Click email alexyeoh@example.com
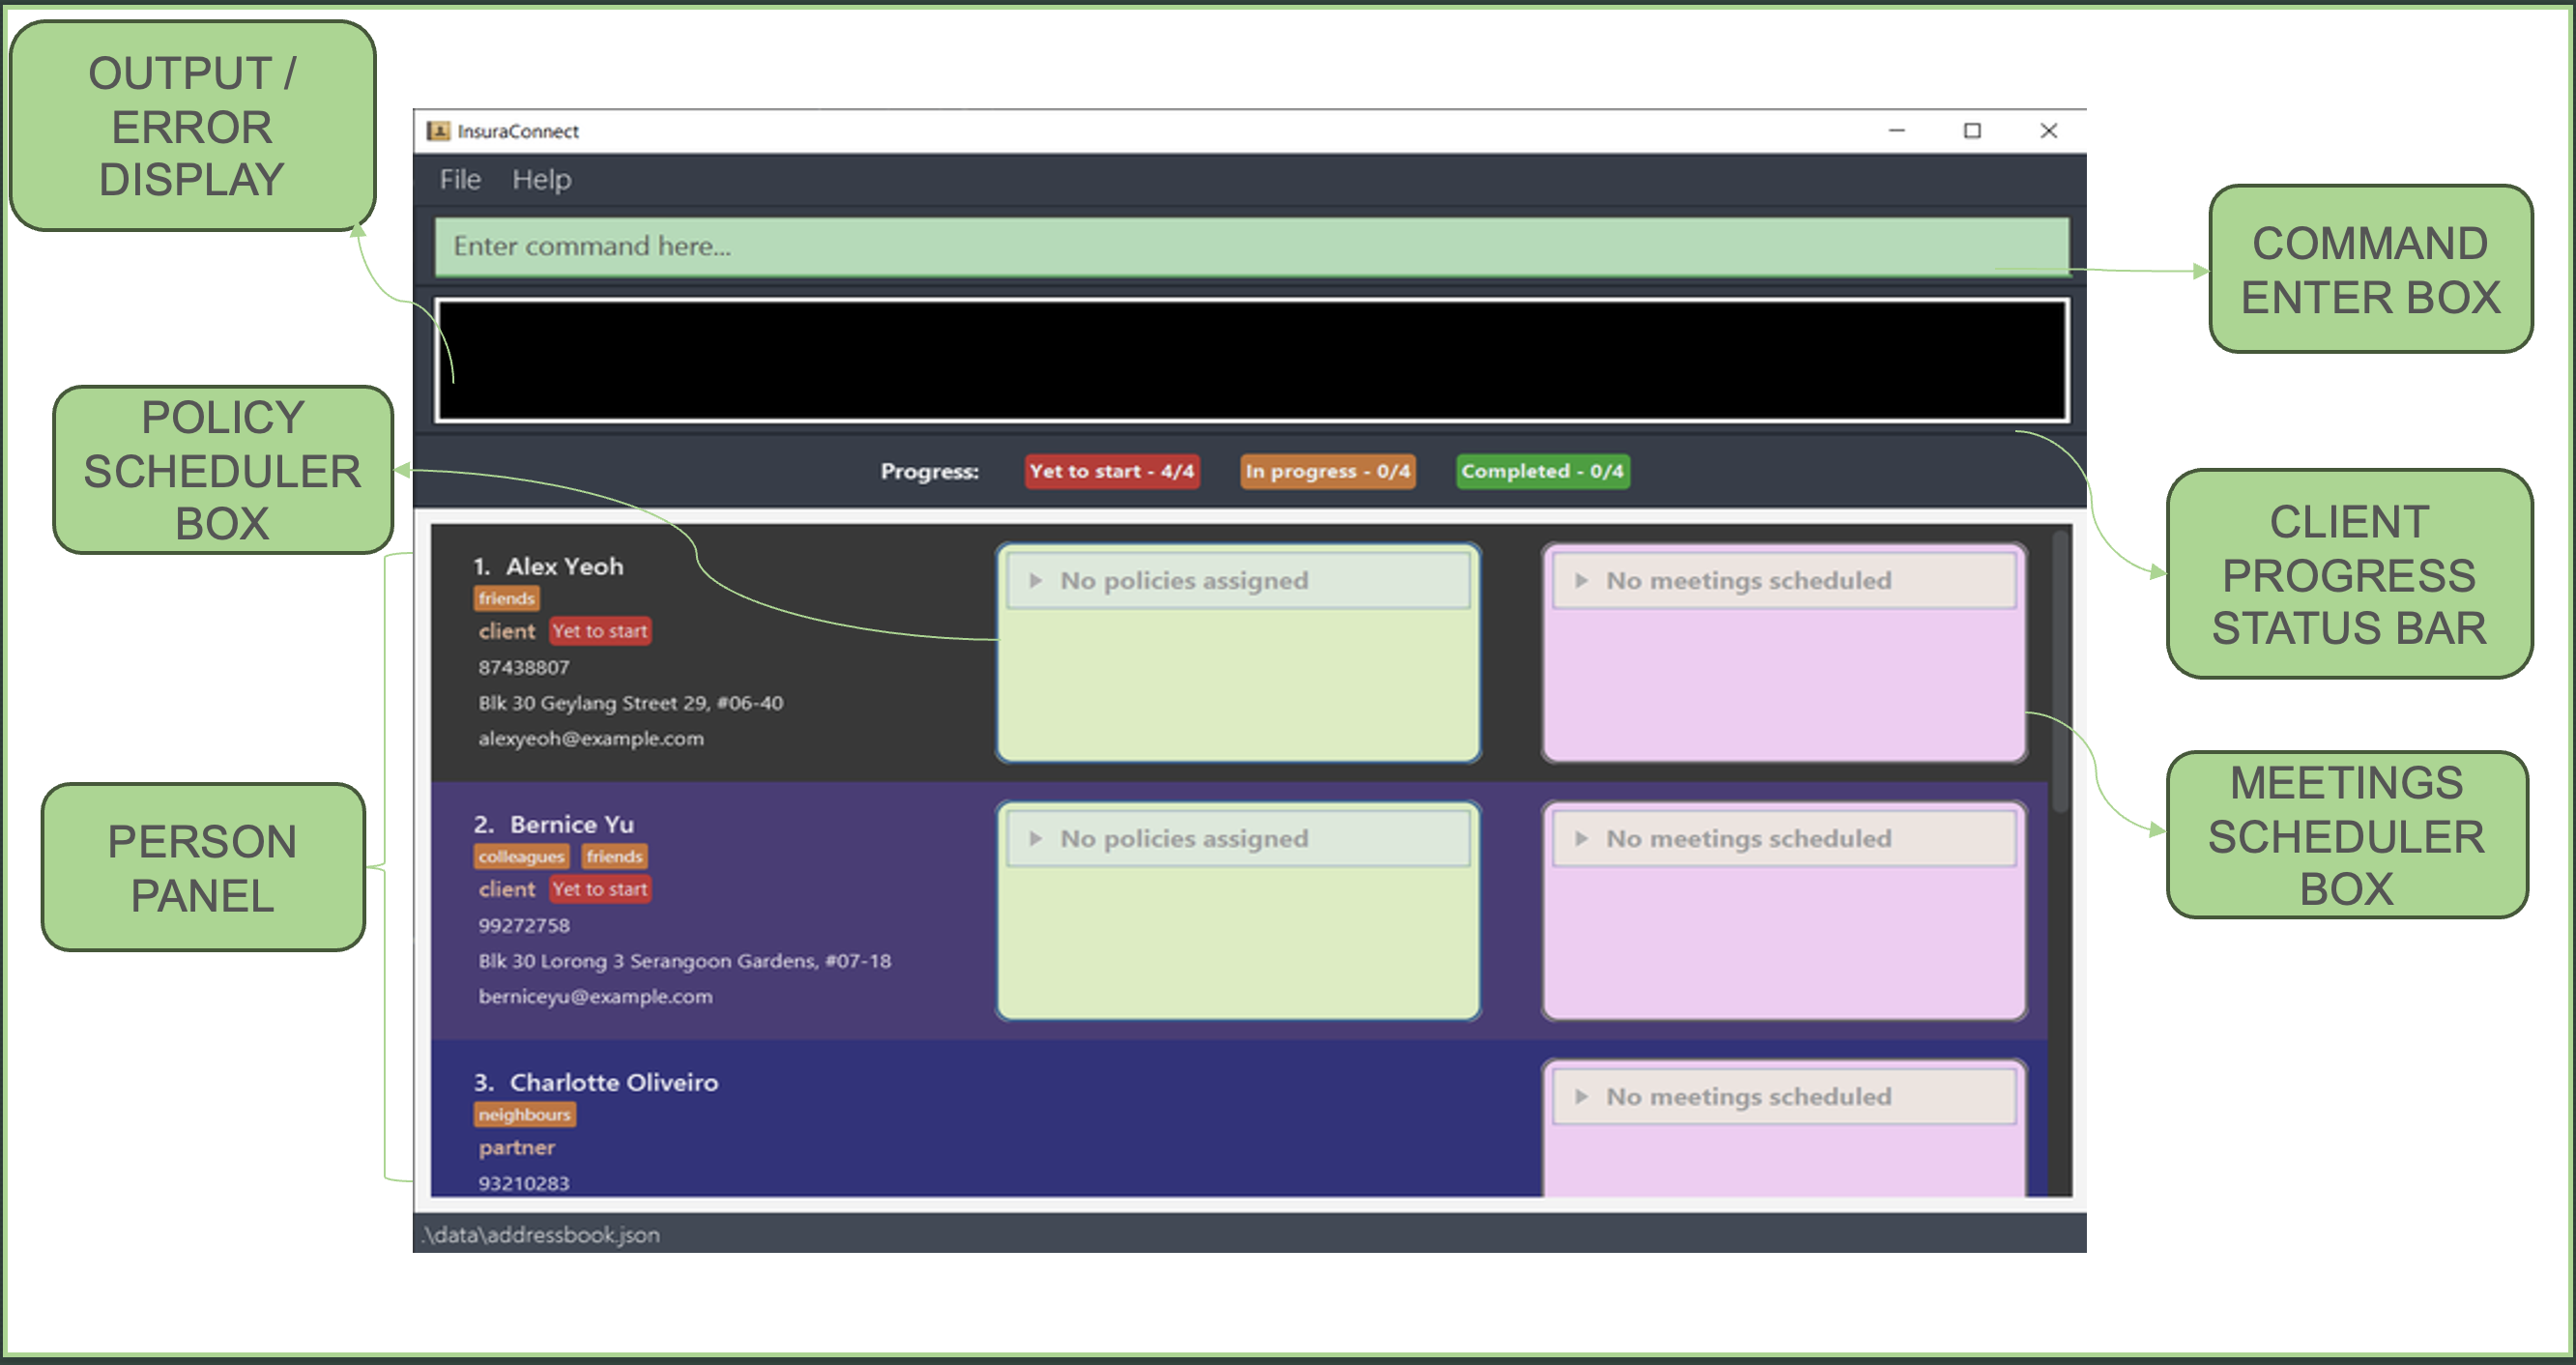This screenshot has width=2576, height=1365. coord(591,740)
